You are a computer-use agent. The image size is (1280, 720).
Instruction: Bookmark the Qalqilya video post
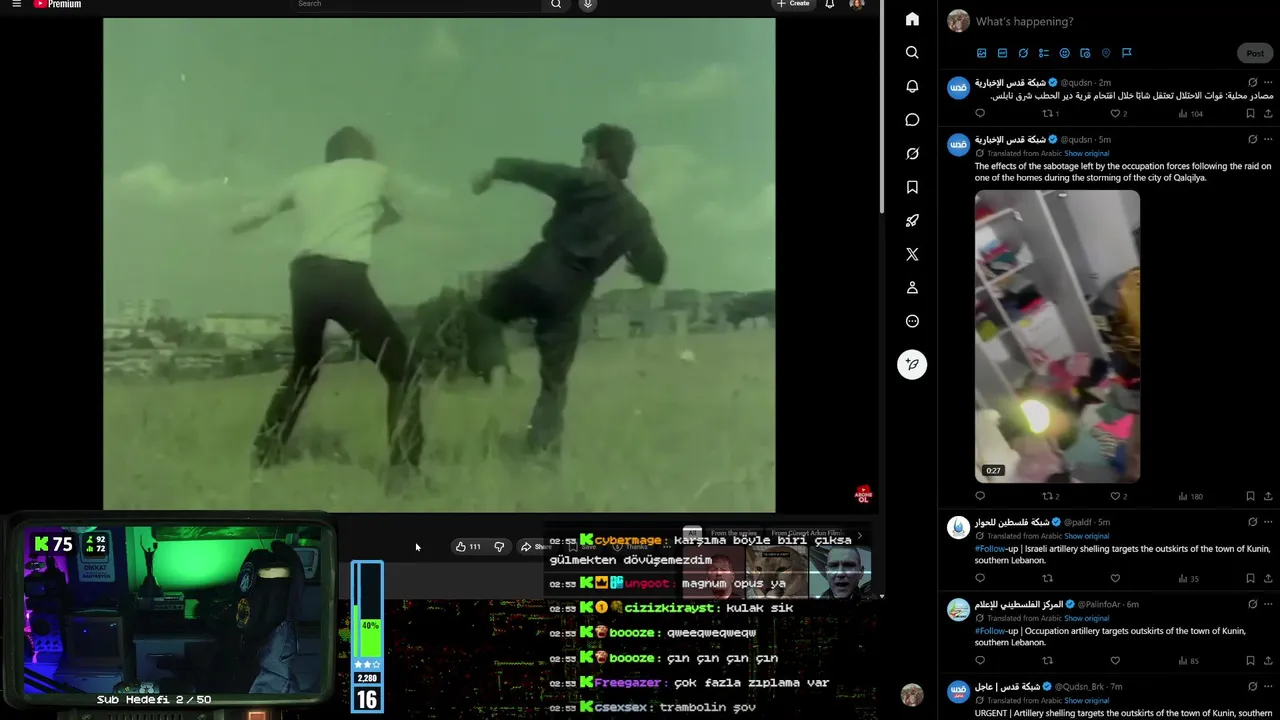[x=1250, y=496]
